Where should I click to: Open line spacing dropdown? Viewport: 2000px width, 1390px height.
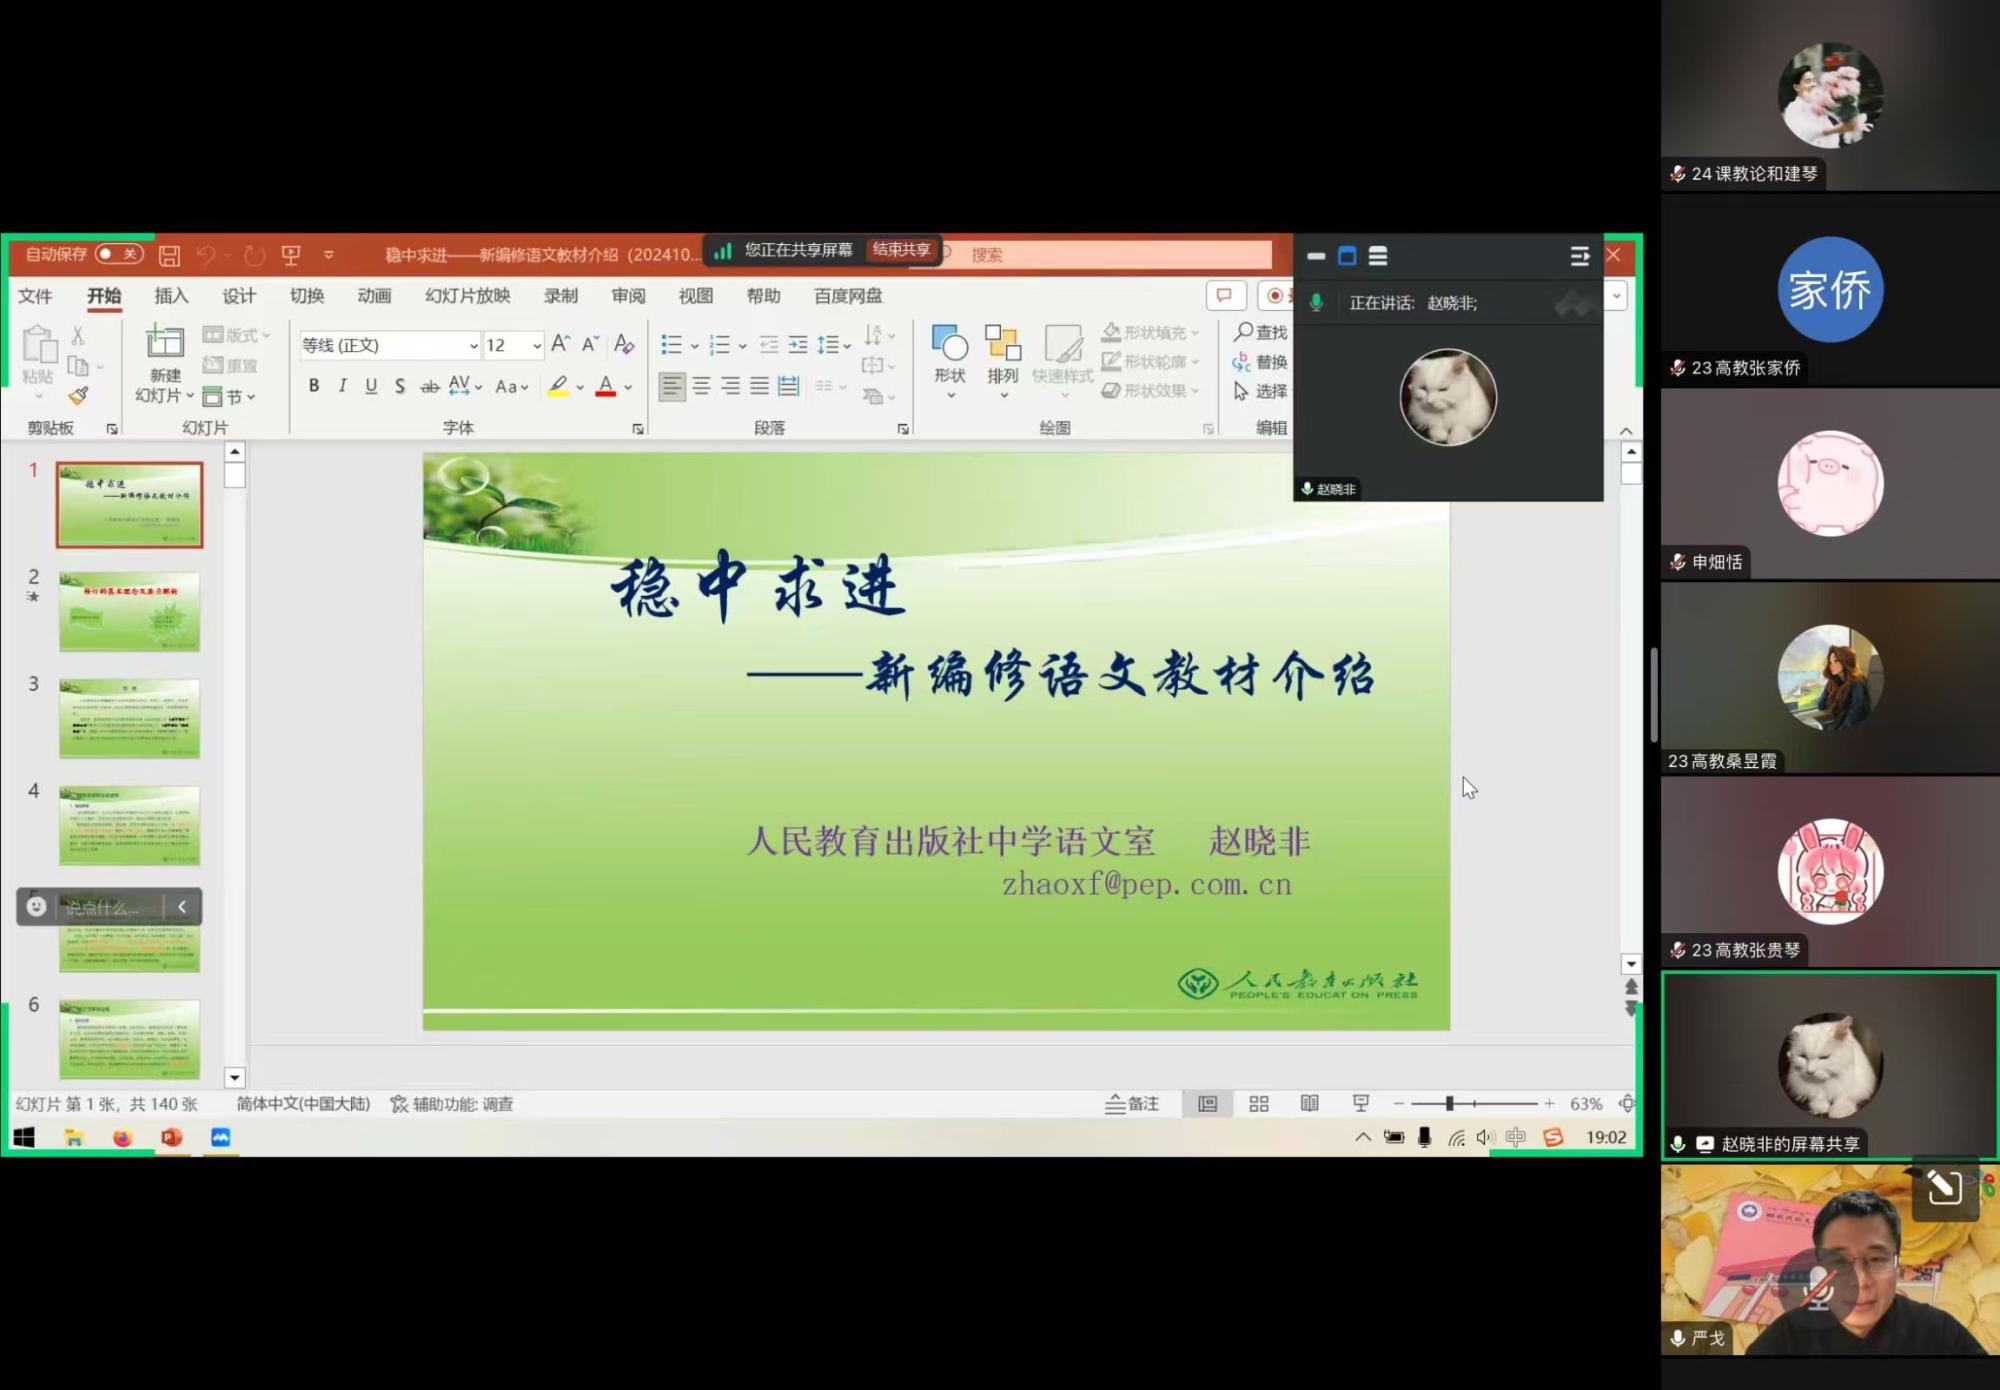833,345
